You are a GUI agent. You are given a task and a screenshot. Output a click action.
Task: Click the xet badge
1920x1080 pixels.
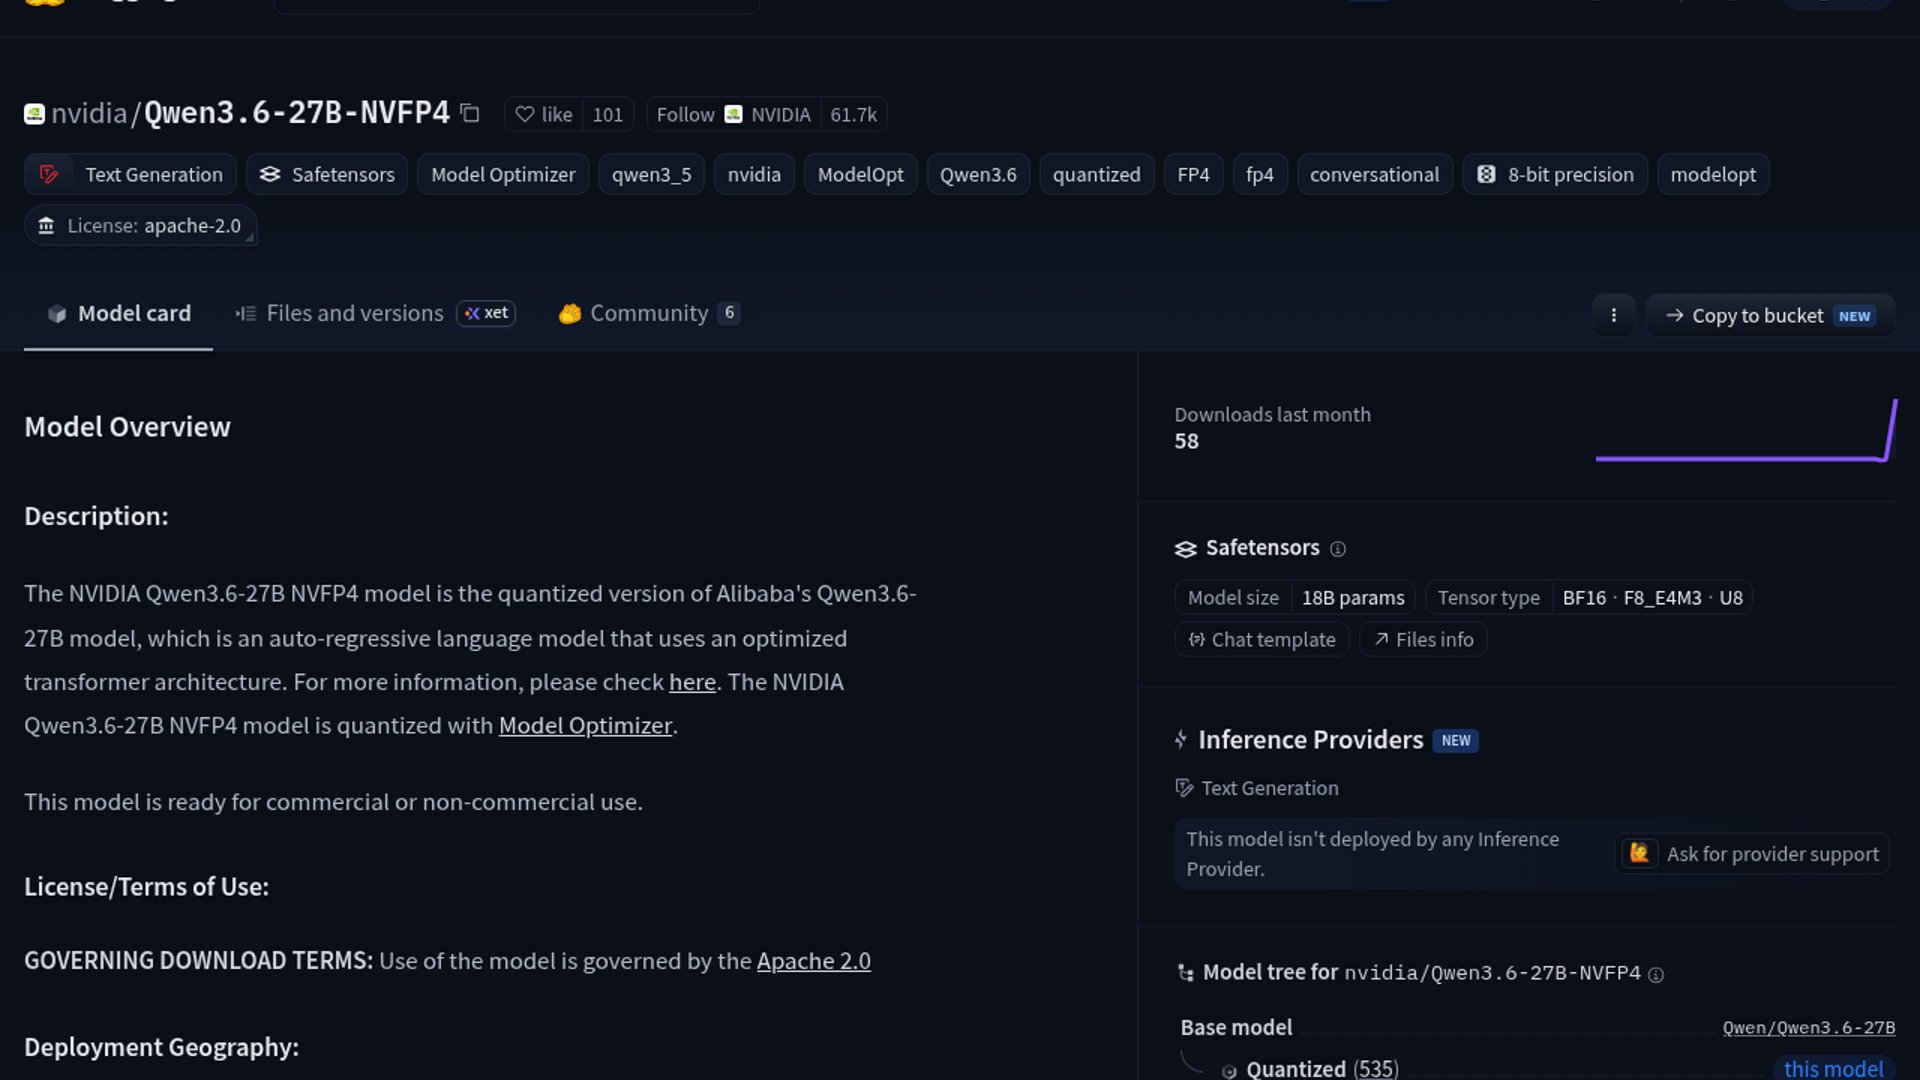point(486,313)
